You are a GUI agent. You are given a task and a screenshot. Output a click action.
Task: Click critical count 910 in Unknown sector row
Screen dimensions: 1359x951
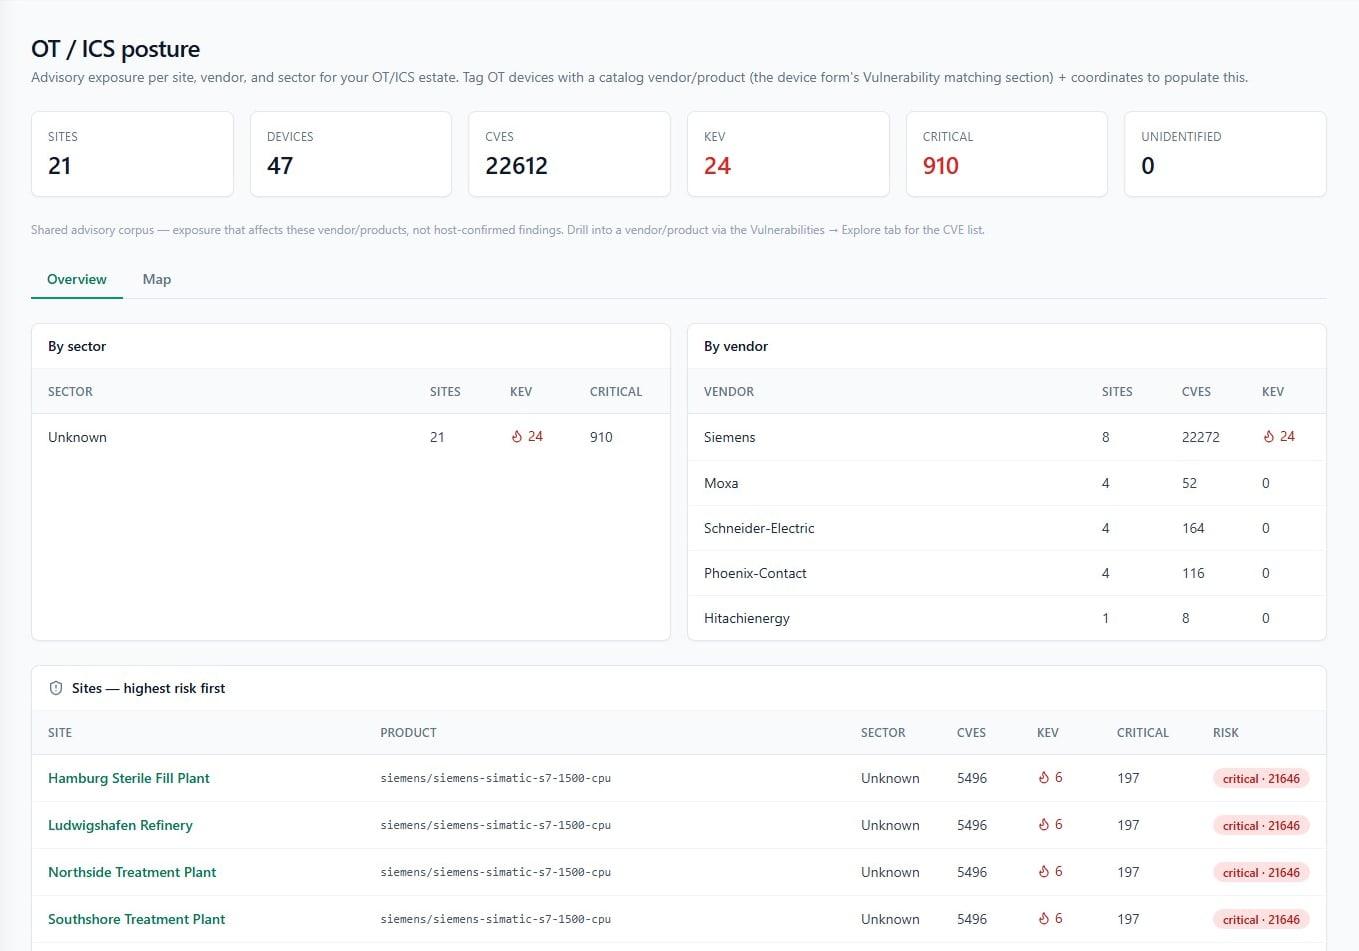[601, 437]
